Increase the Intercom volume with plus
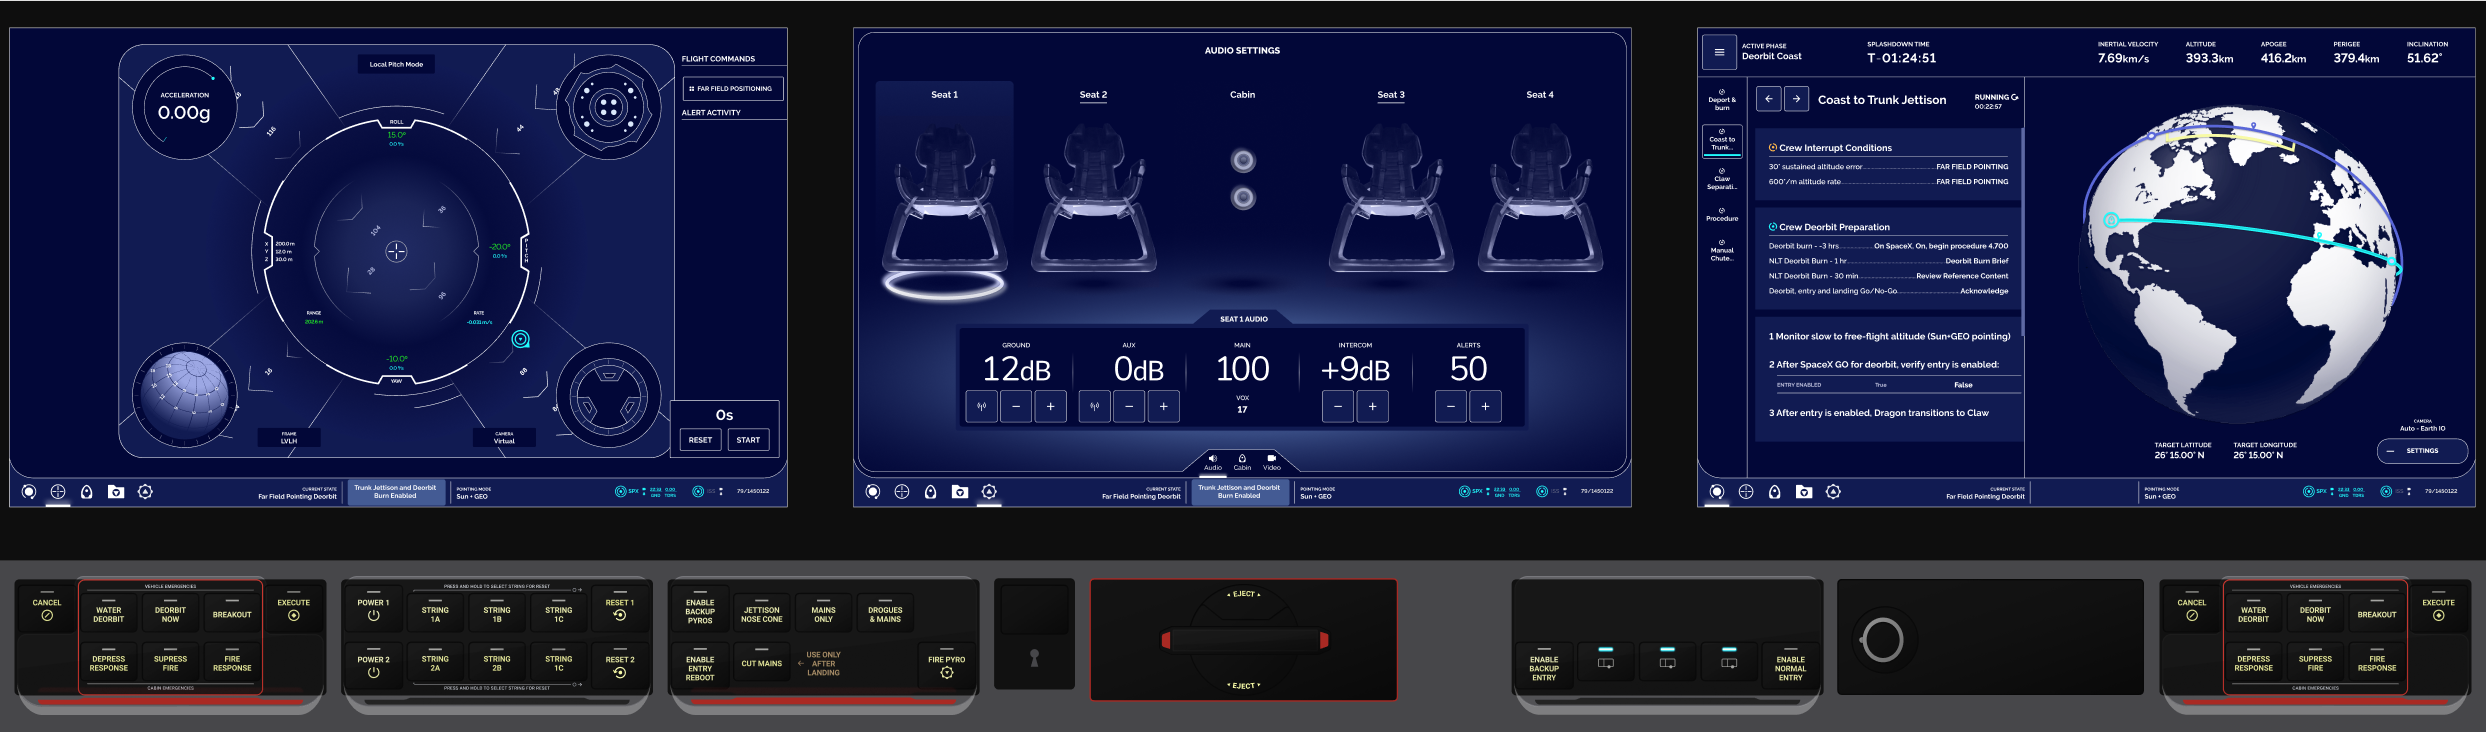This screenshot has width=2486, height=732. pyautogui.click(x=1372, y=407)
